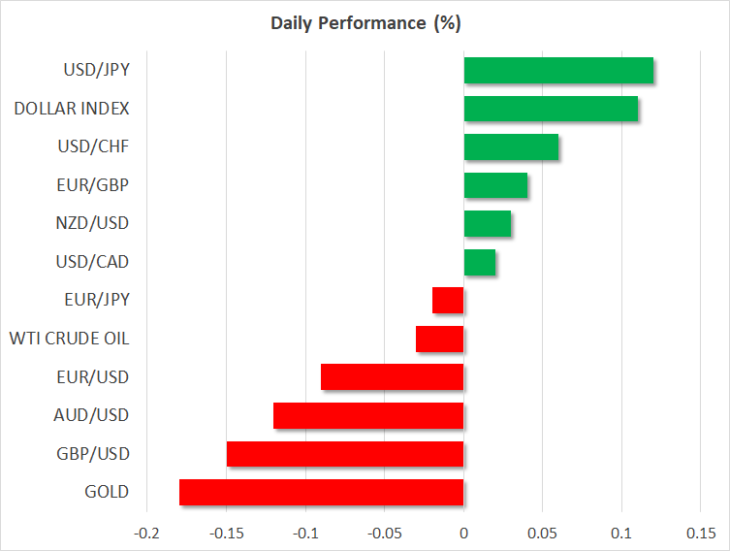Click the 0.15 axis tick label

coord(701,533)
